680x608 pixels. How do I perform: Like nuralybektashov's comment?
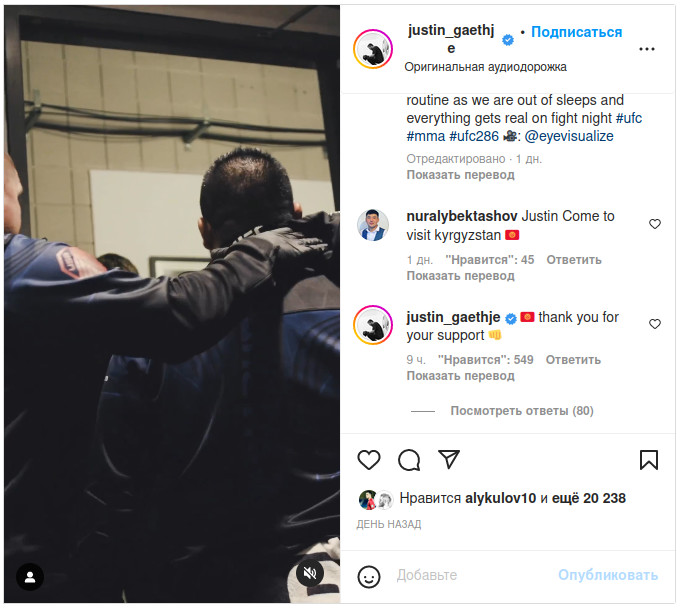655,224
